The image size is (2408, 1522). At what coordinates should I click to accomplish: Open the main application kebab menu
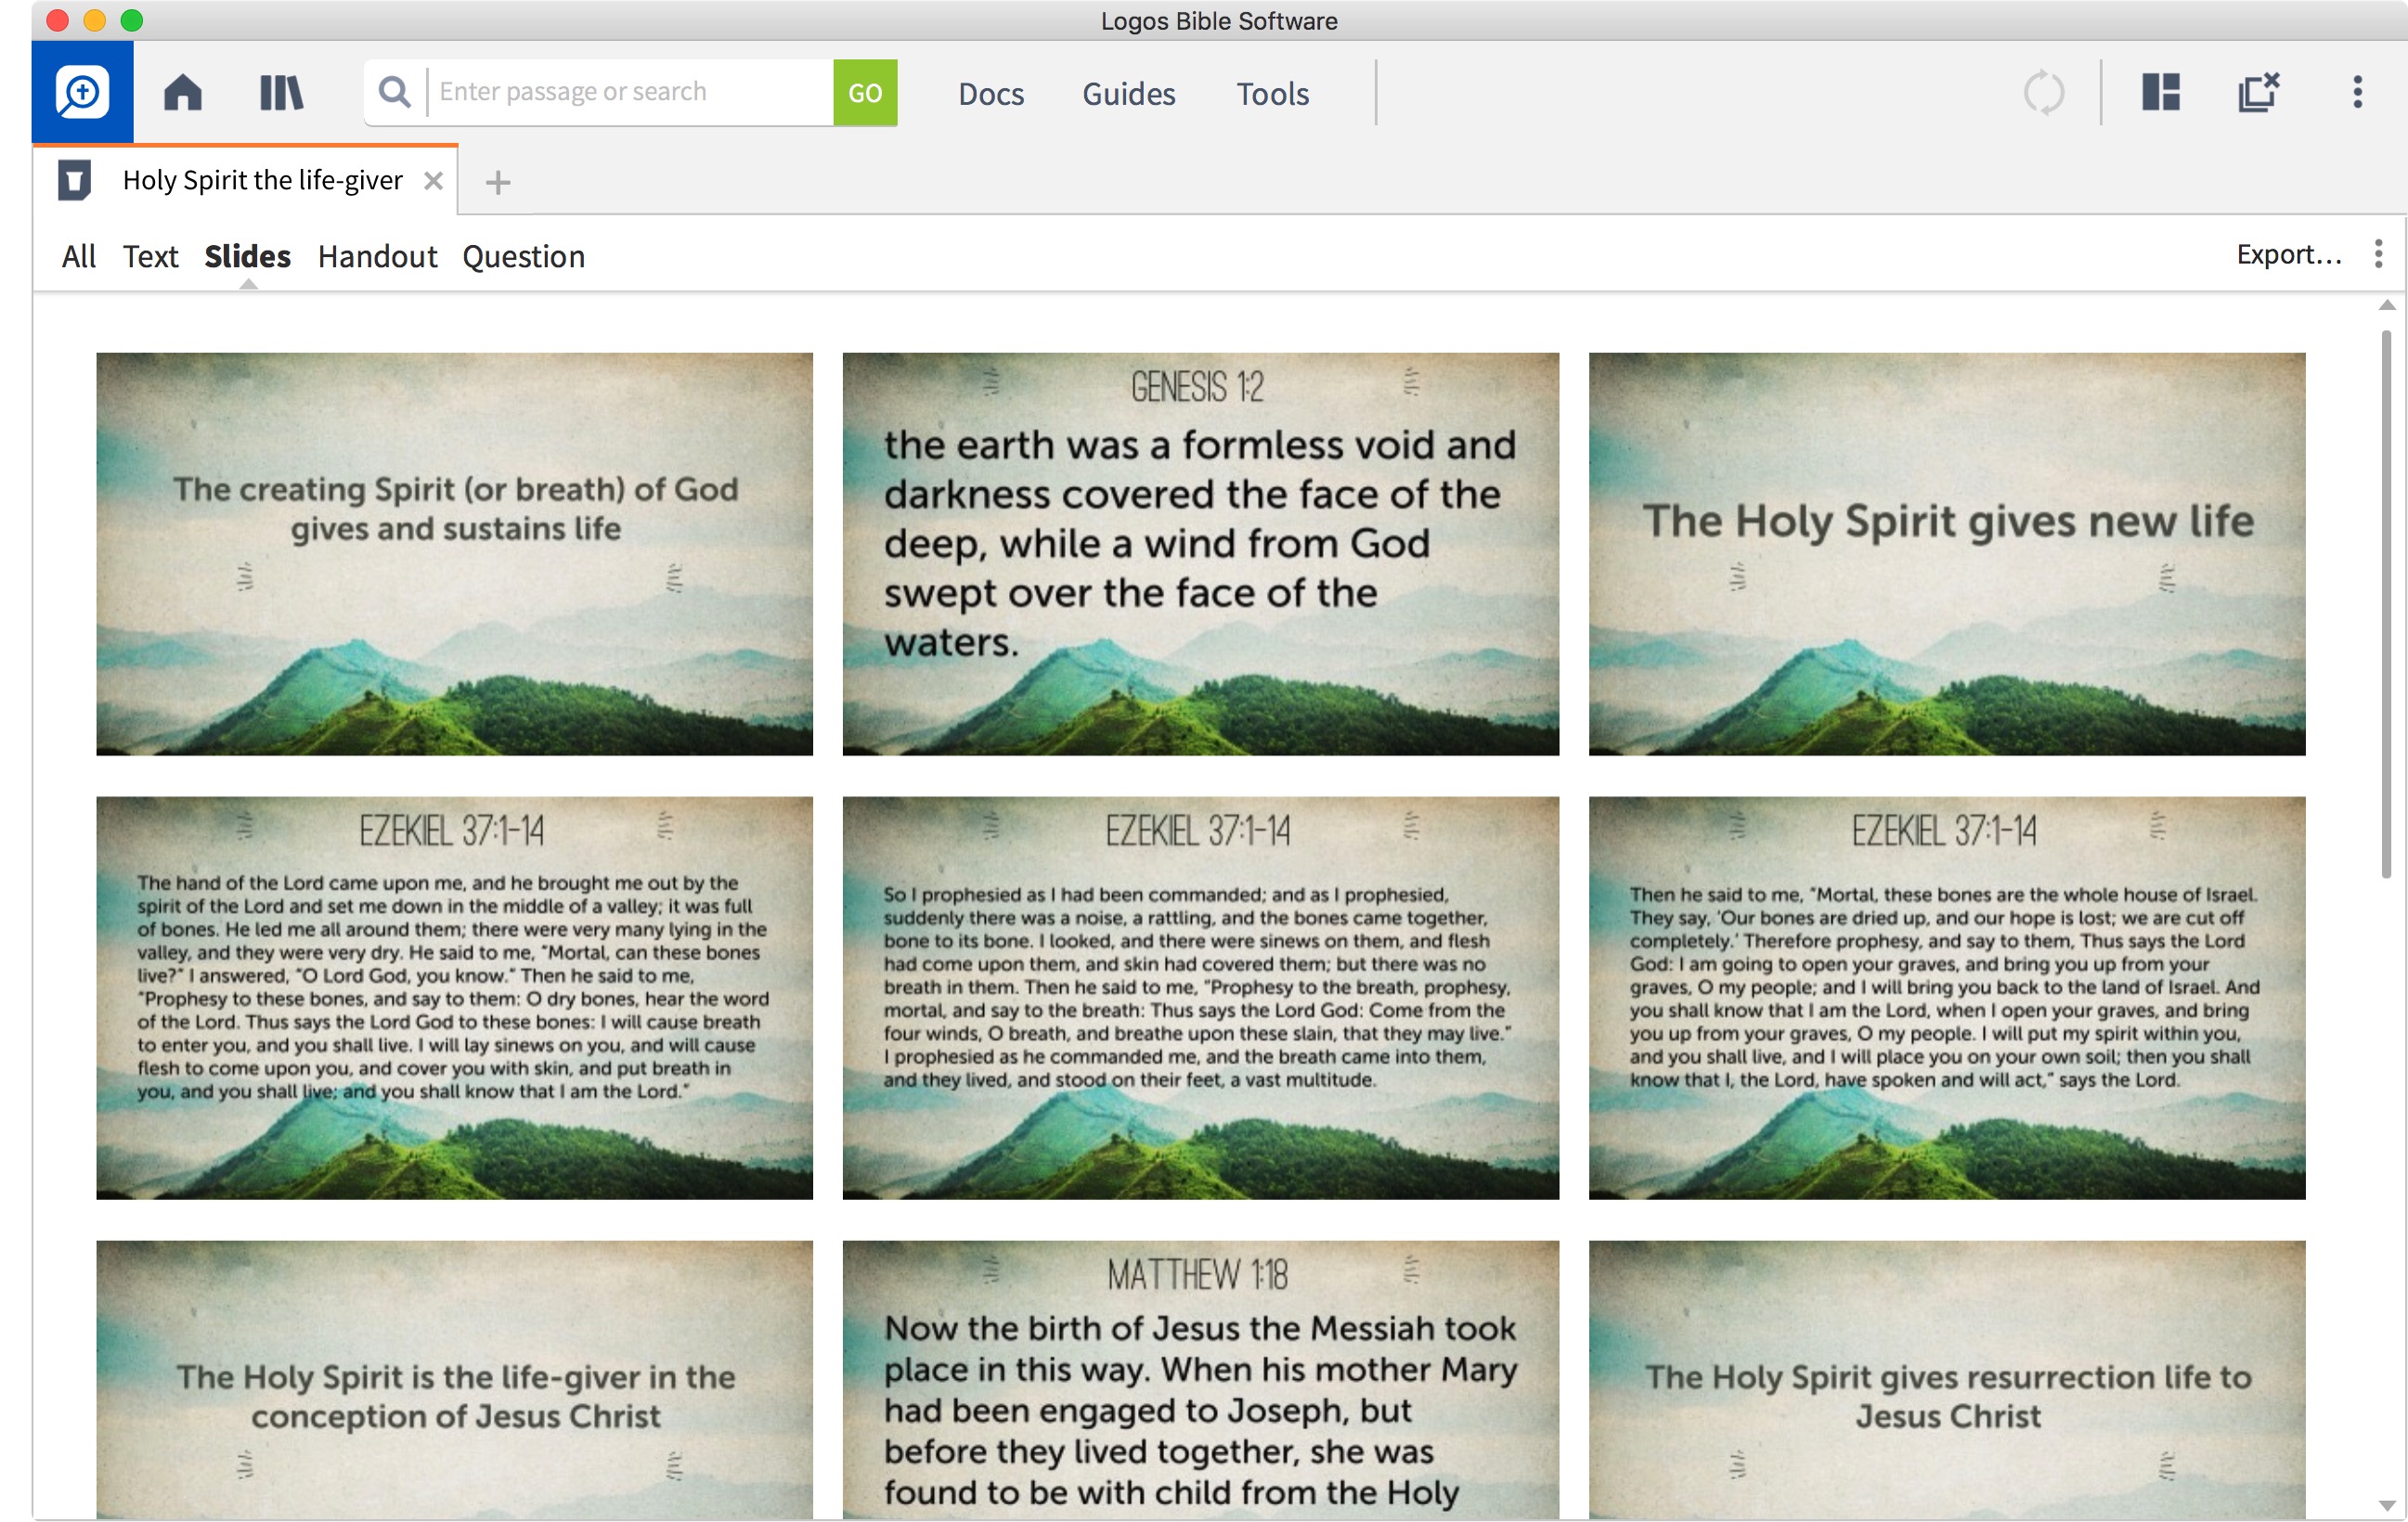pos(2357,92)
